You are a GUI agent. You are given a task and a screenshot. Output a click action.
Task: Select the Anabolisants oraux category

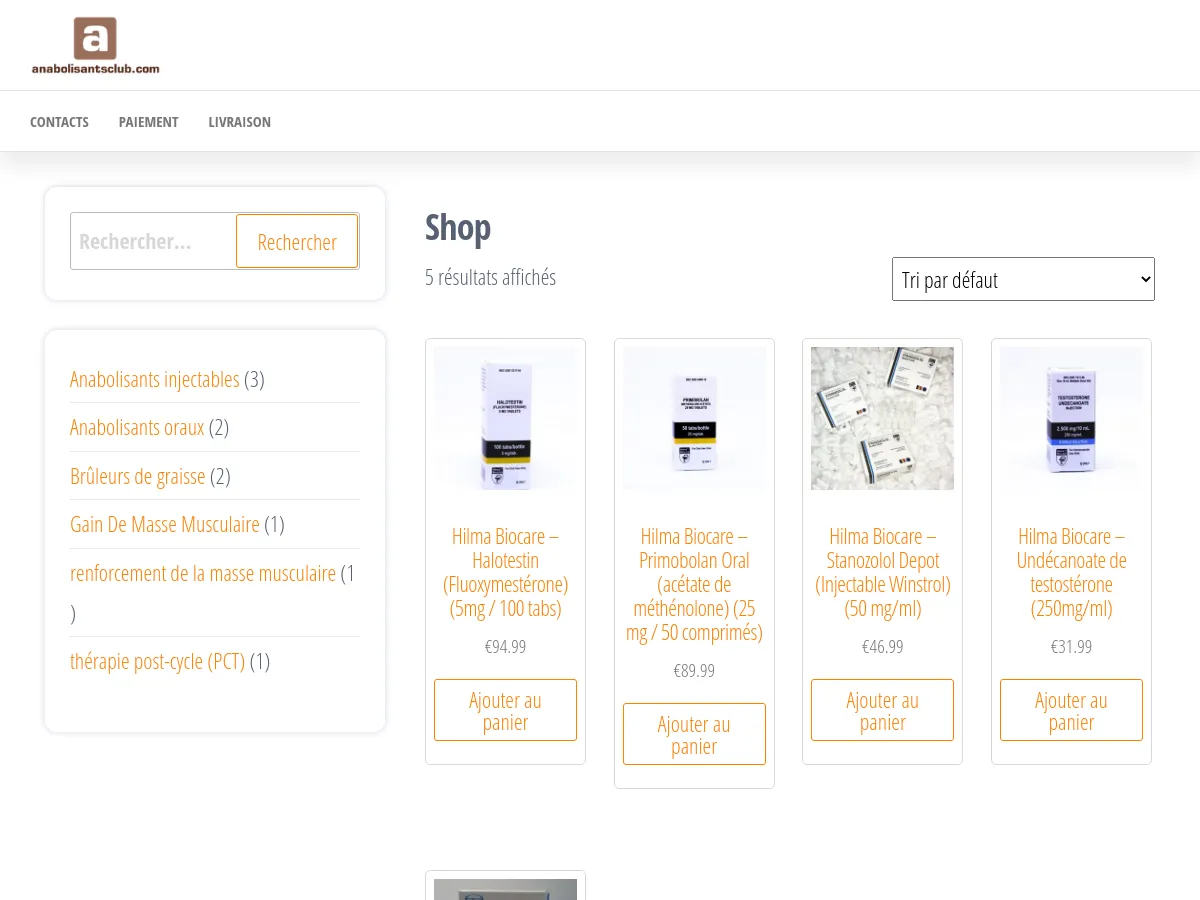click(137, 428)
